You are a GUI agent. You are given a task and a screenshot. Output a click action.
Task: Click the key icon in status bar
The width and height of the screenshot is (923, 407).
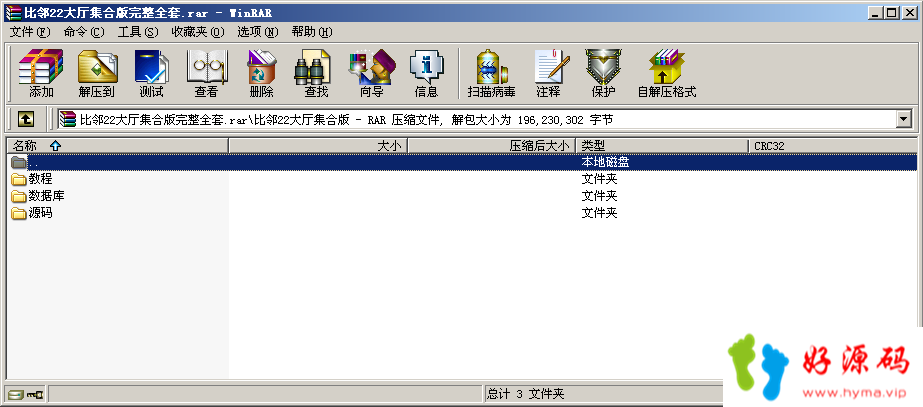point(35,394)
